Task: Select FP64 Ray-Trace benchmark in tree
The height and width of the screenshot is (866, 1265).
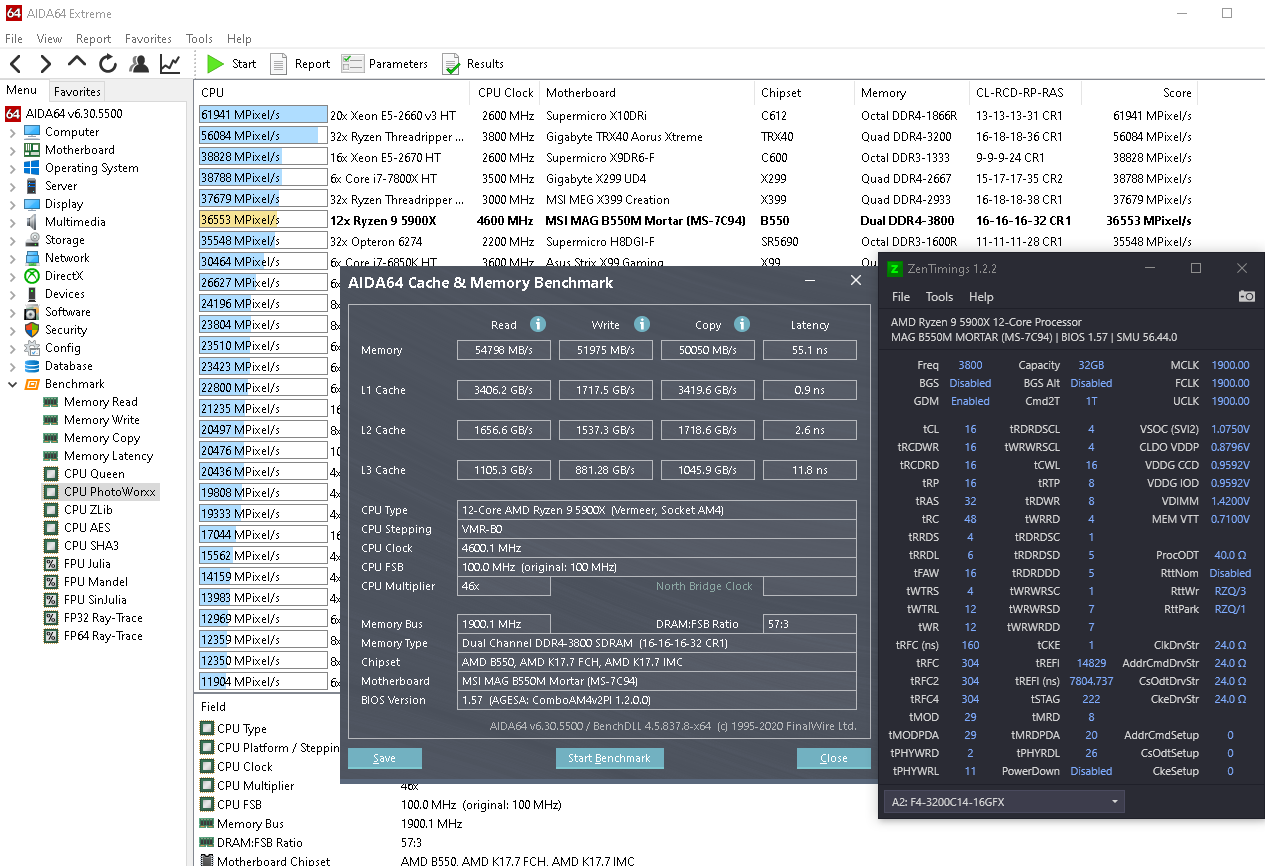Action: tap(103, 636)
